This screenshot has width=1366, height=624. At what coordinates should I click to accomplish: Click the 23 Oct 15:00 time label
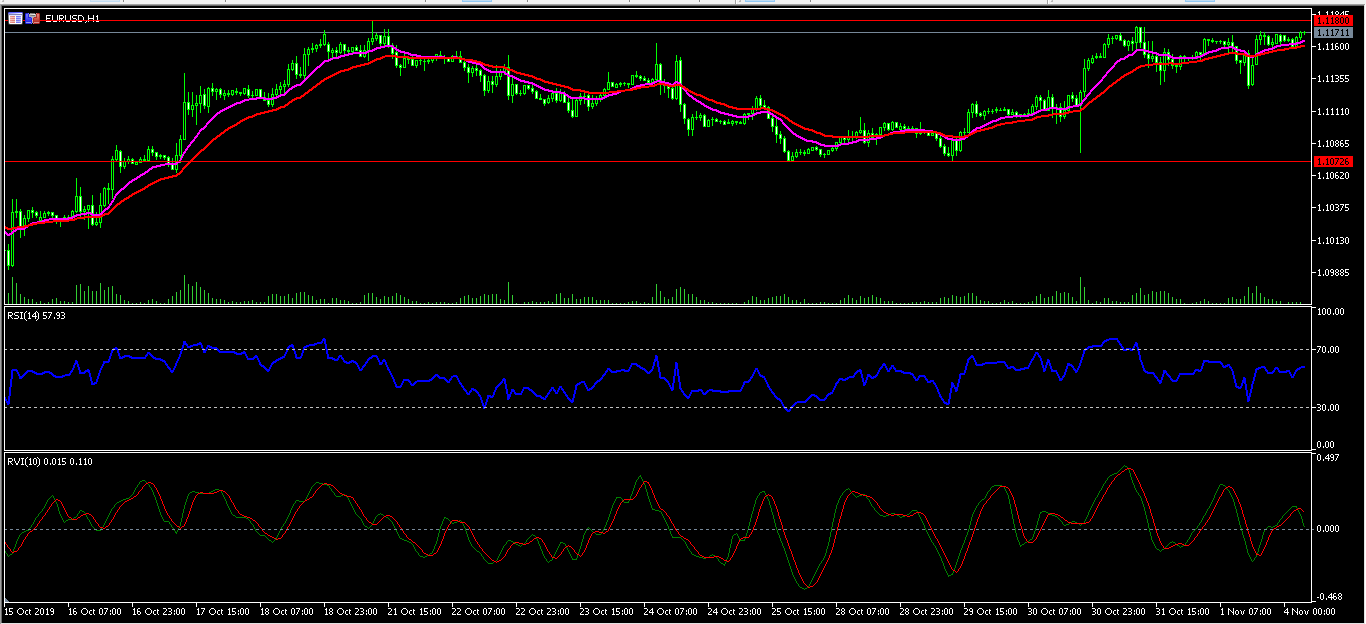coord(606,610)
